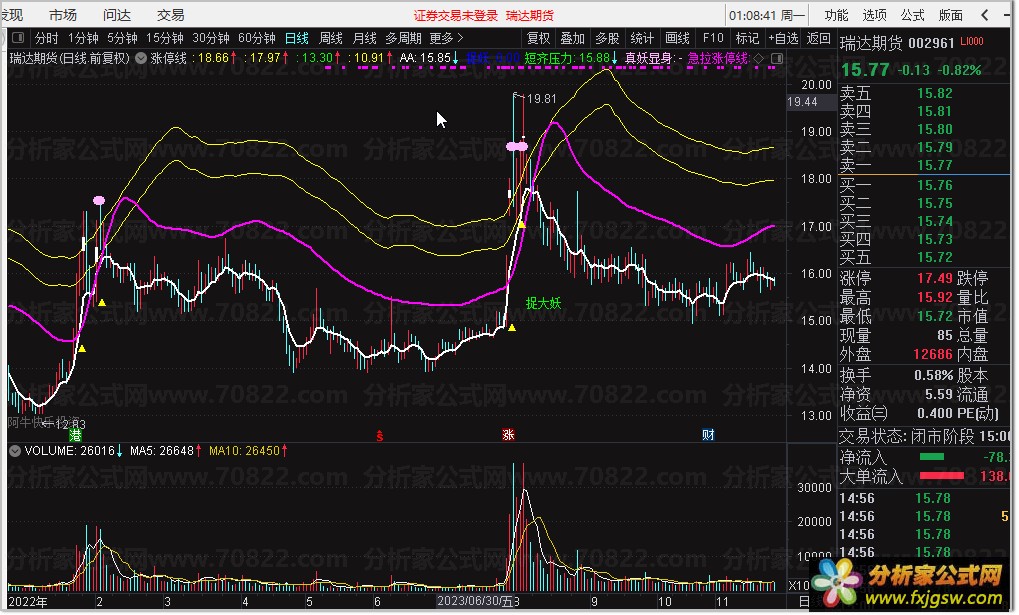Switch to 30分钟 chart period
Viewport: 1019px width, 615px height.
211,38
